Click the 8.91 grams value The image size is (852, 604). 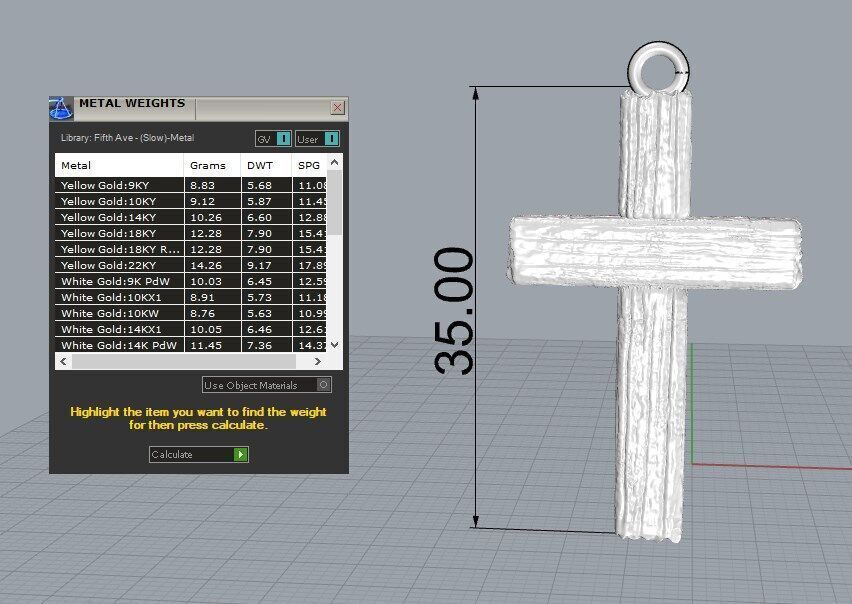202,297
